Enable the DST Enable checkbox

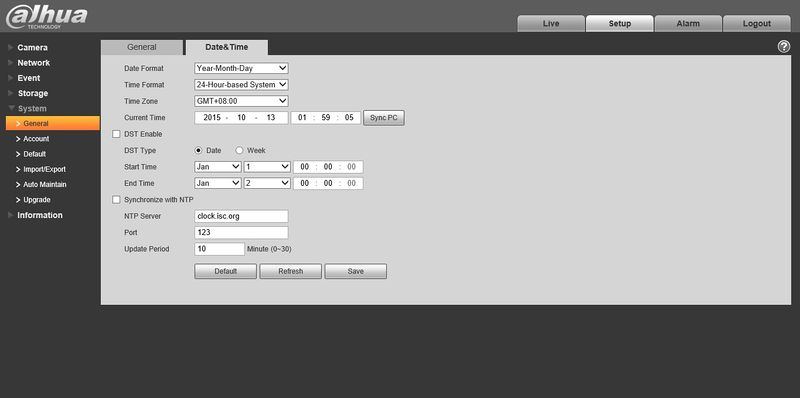(x=116, y=134)
